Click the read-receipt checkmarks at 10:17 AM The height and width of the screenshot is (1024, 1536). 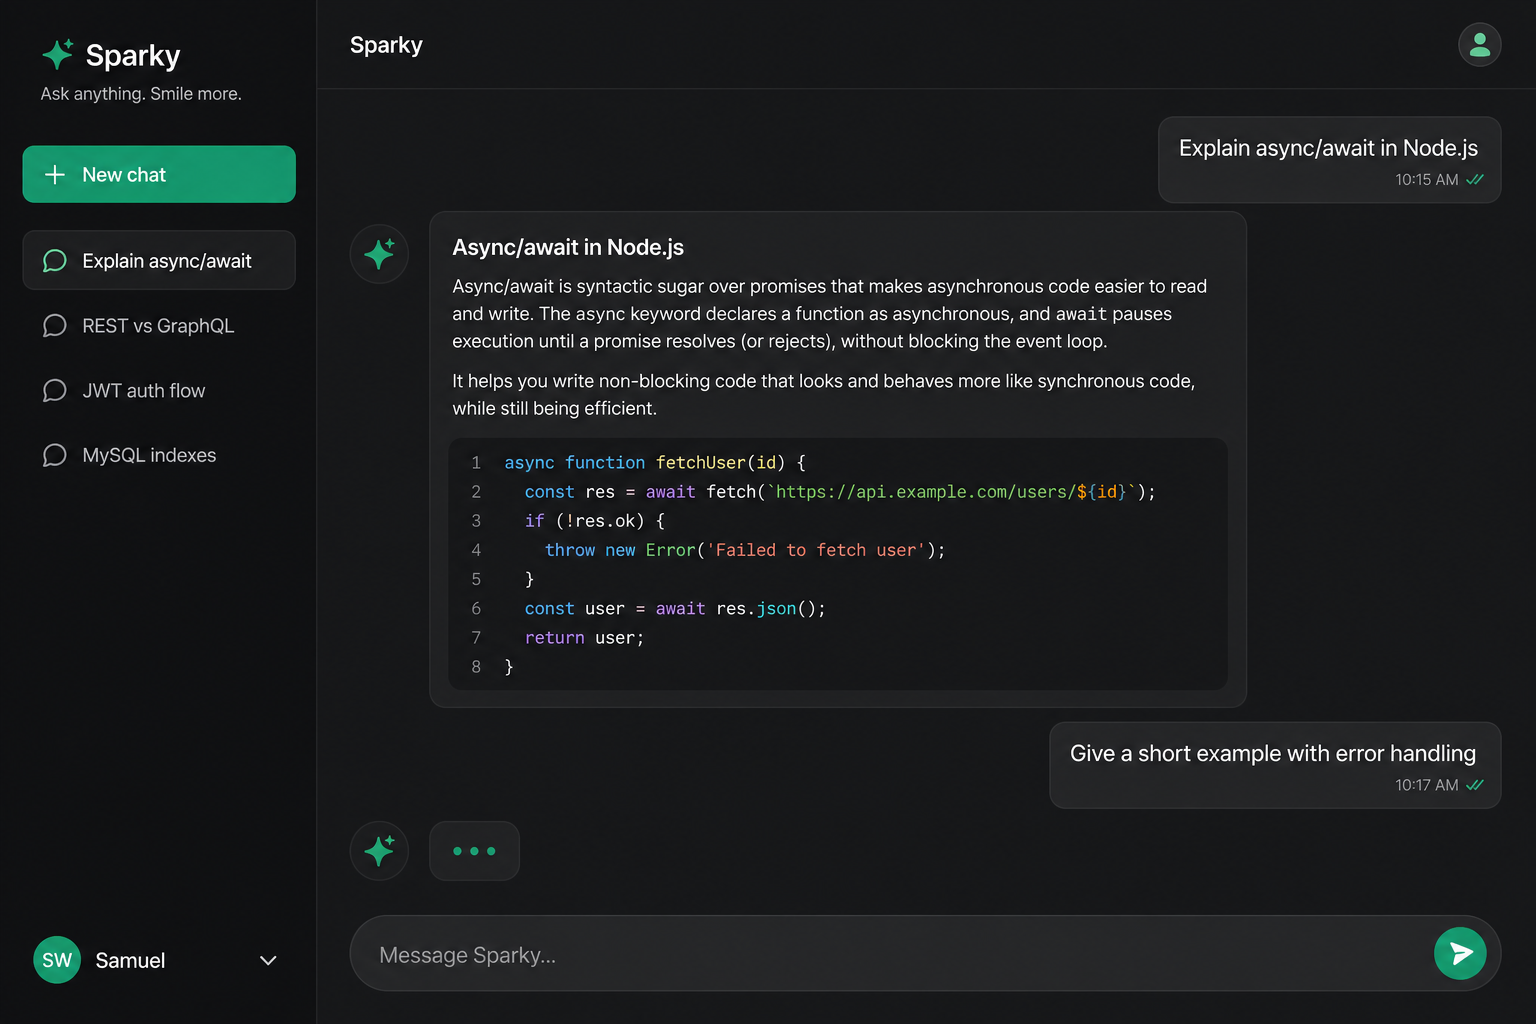pos(1475,785)
